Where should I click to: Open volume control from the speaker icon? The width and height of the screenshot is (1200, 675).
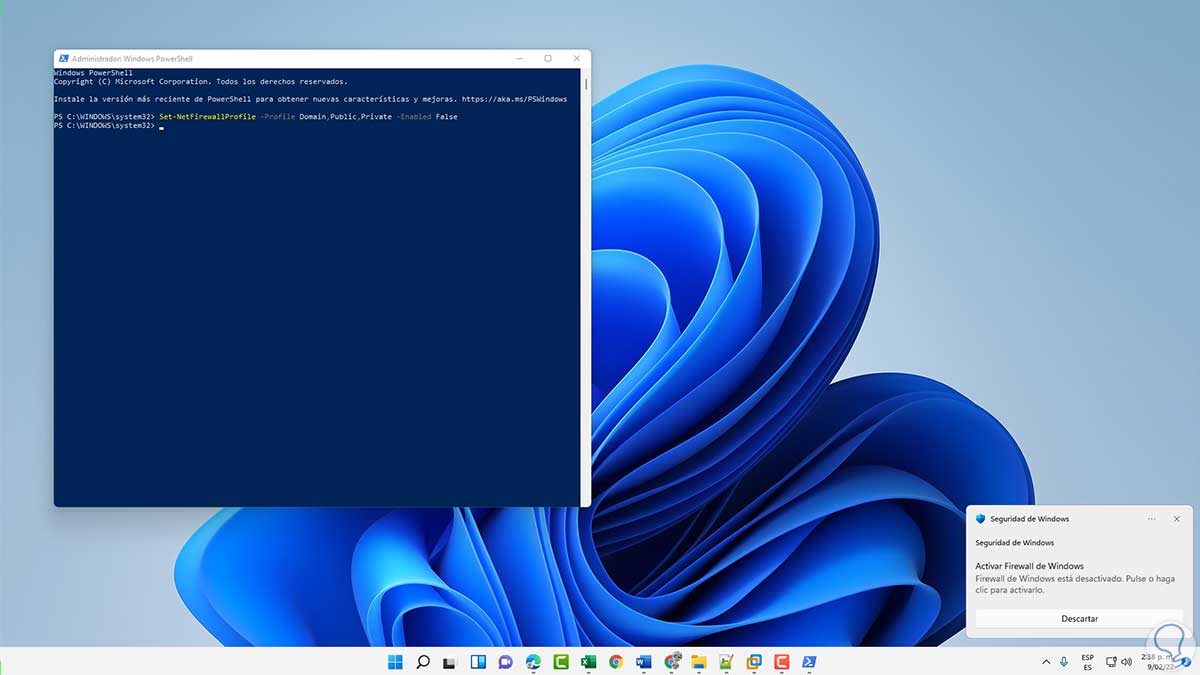(x=1128, y=662)
